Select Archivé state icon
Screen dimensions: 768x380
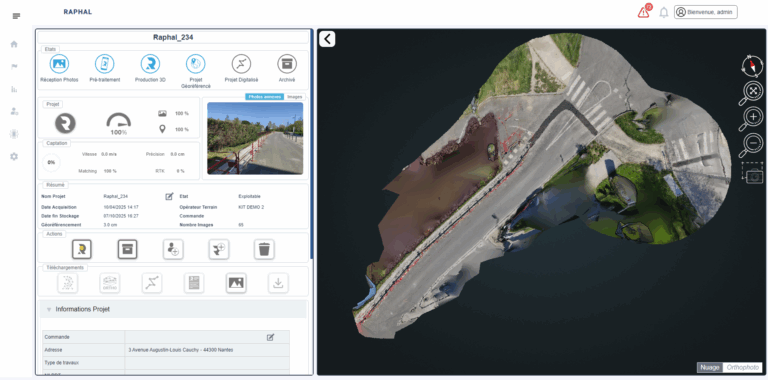pos(287,64)
